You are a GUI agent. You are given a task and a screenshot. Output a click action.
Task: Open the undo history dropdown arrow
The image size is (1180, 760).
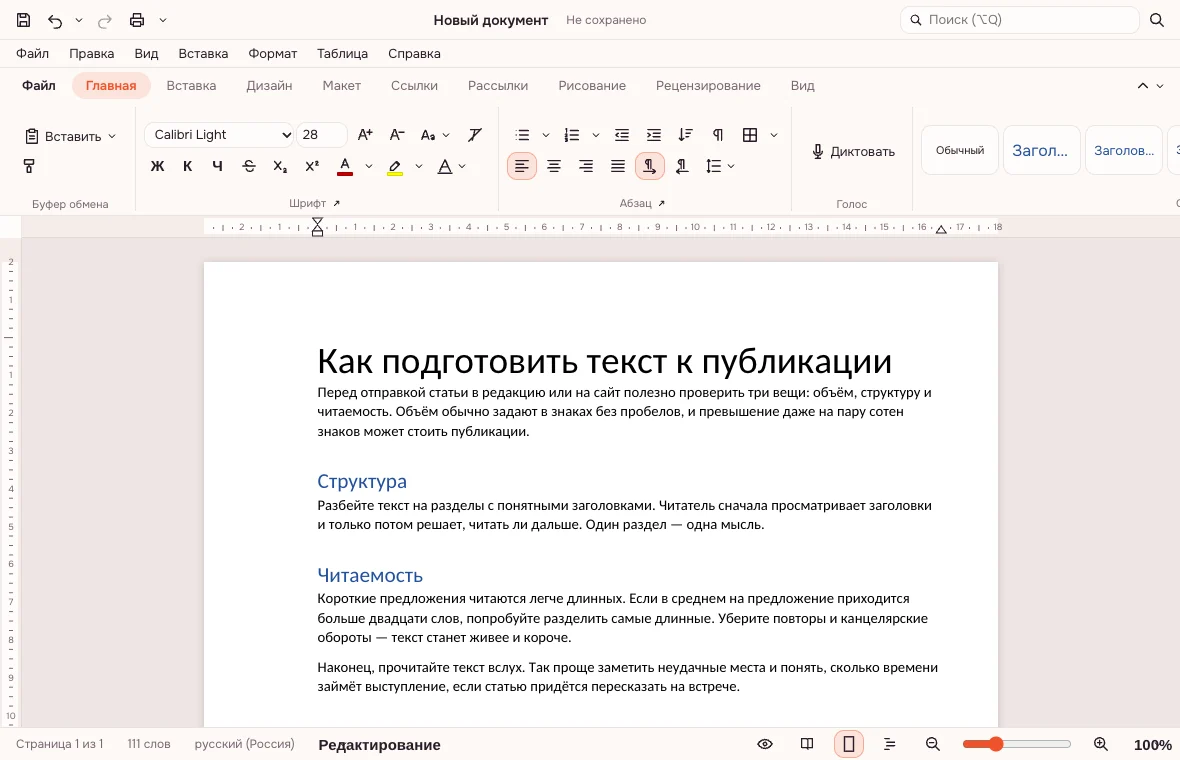tap(79, 20)
